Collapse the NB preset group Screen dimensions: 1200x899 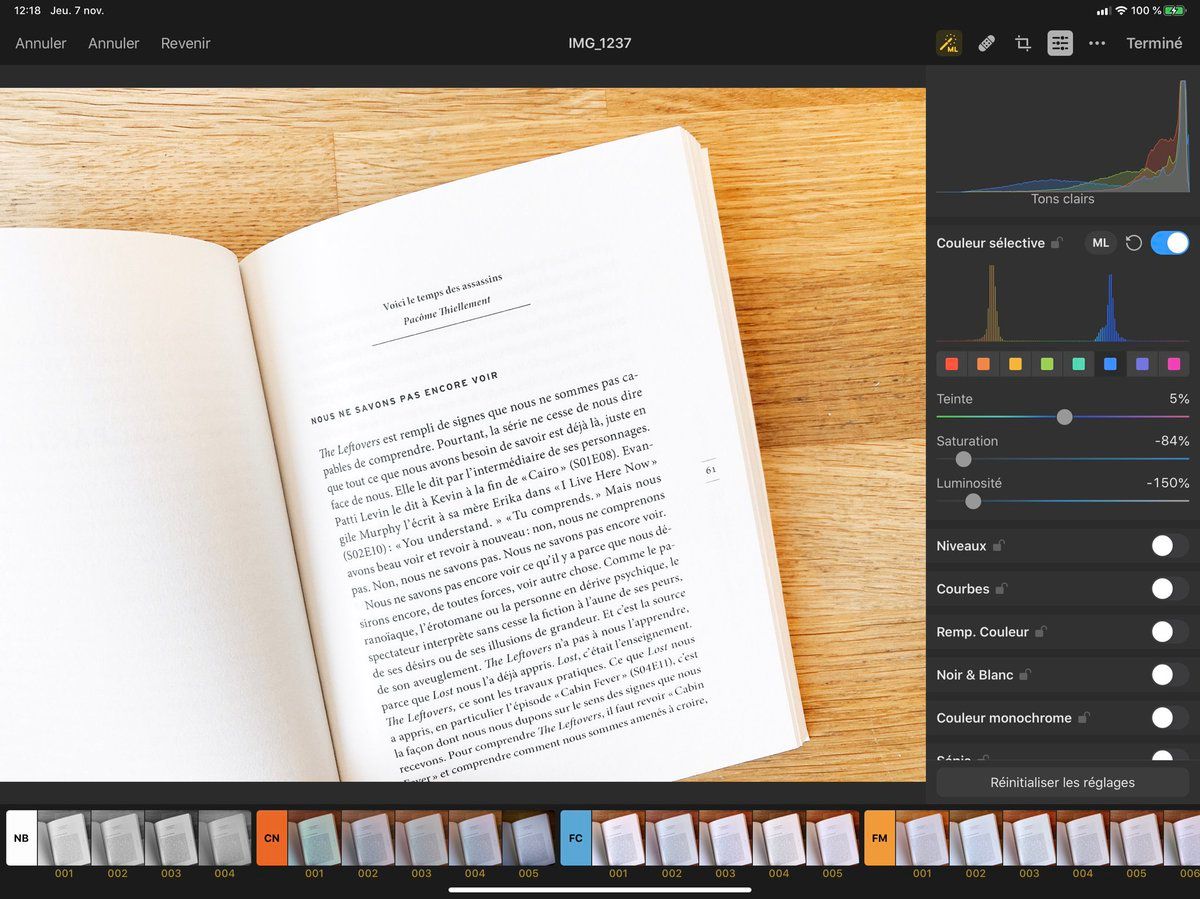[x=21, y=837]
